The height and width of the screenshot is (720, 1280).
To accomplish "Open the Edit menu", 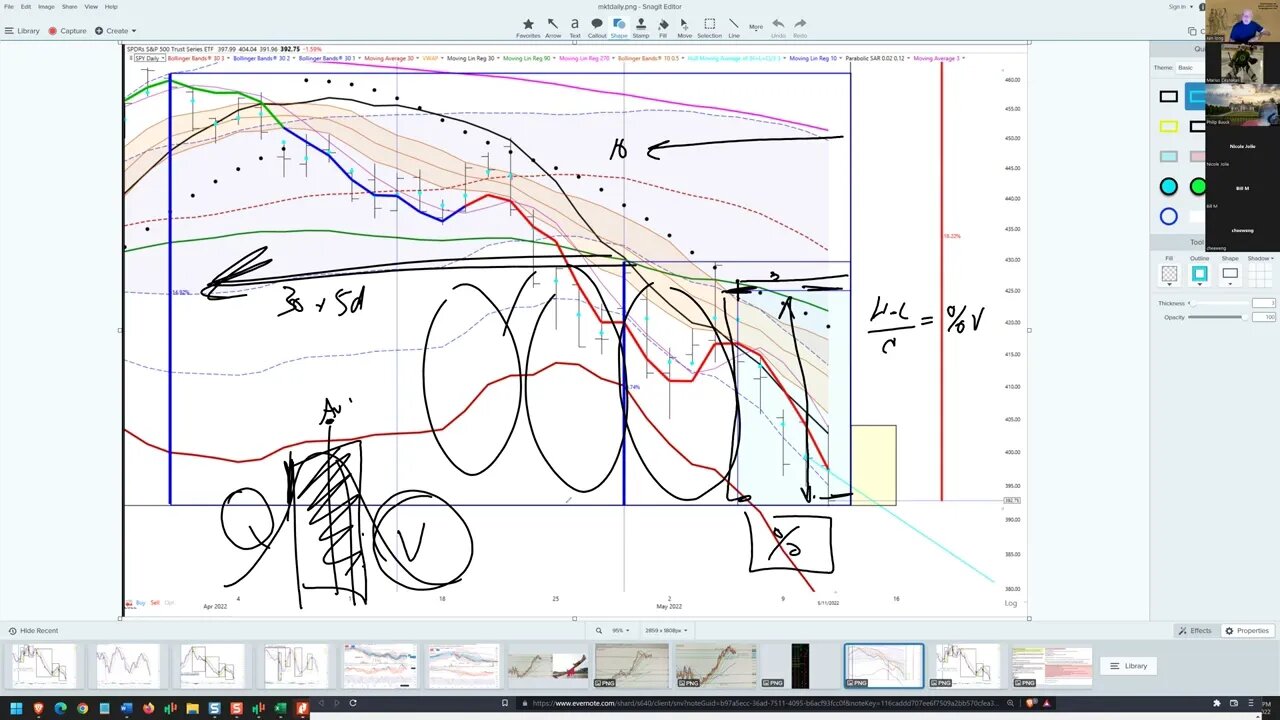I will tap(26, 6).
